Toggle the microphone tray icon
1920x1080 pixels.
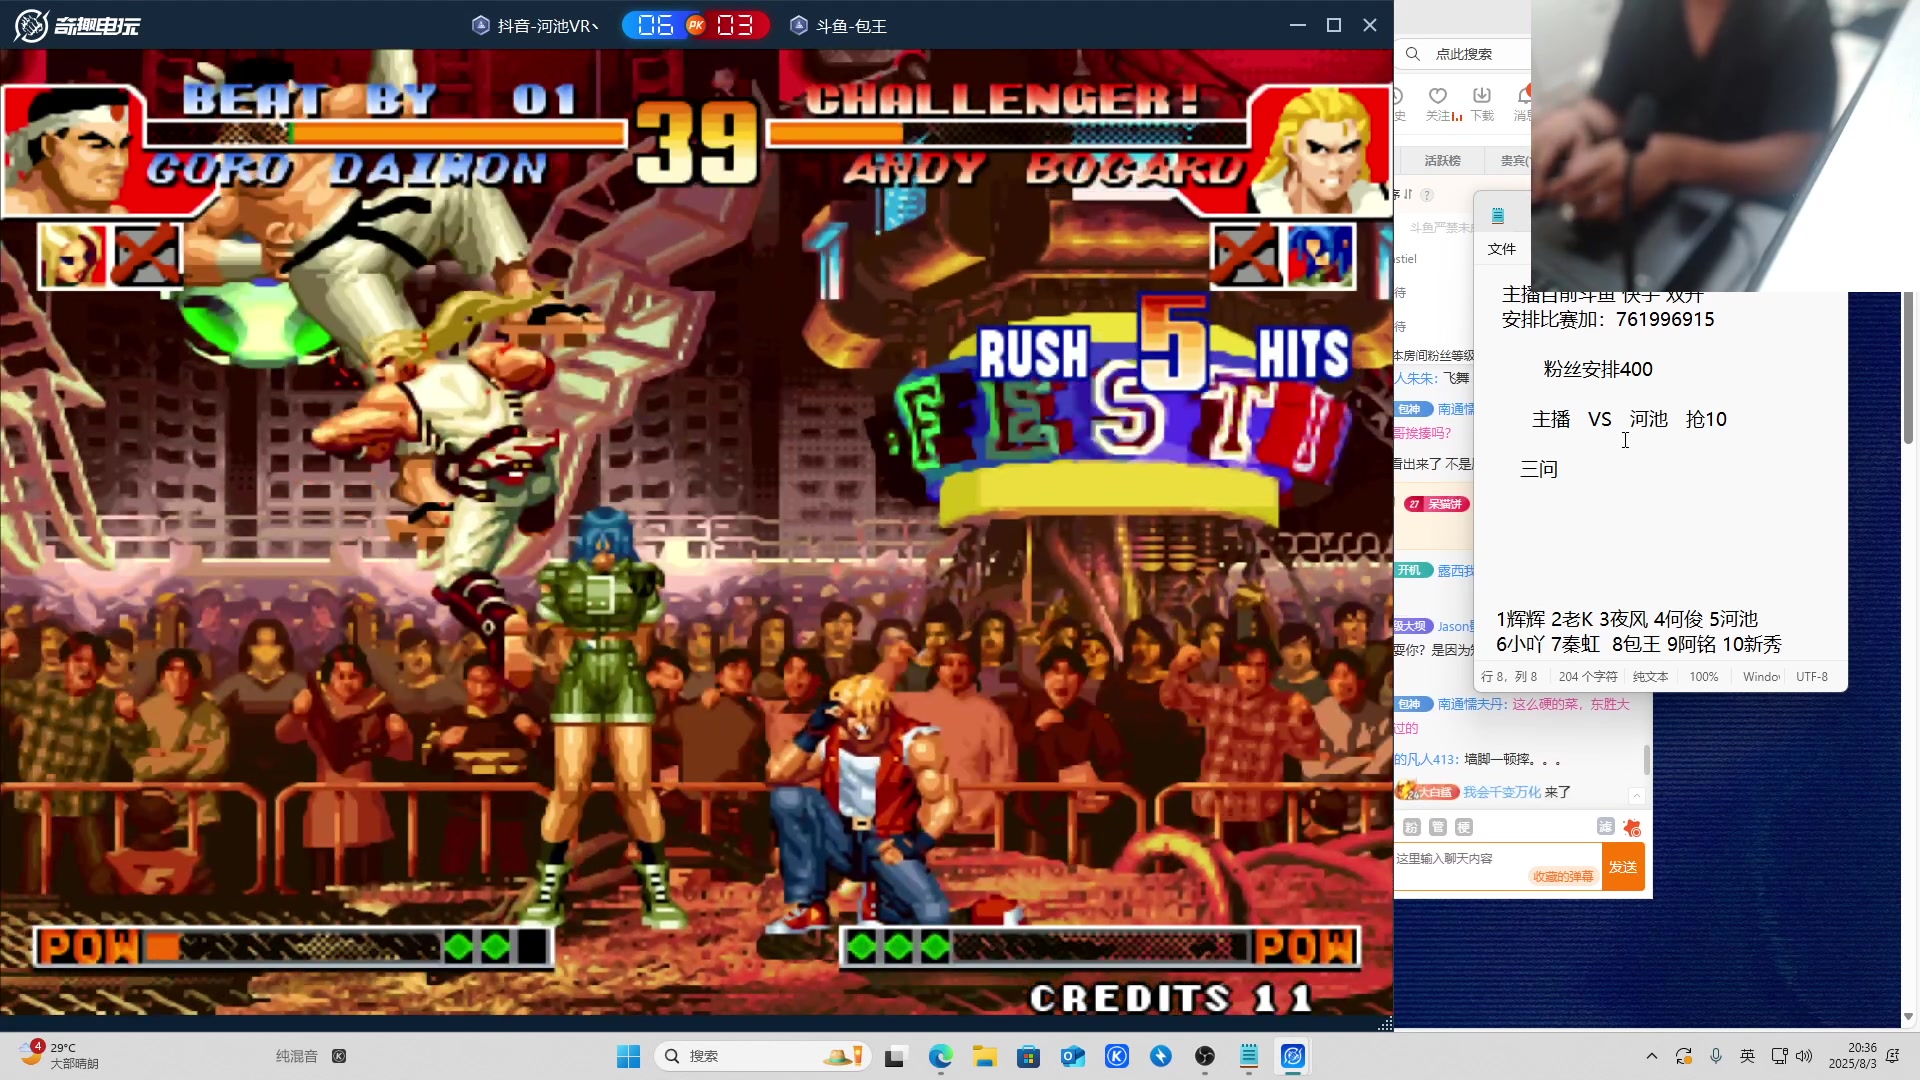click(x=1716, y=1056)
